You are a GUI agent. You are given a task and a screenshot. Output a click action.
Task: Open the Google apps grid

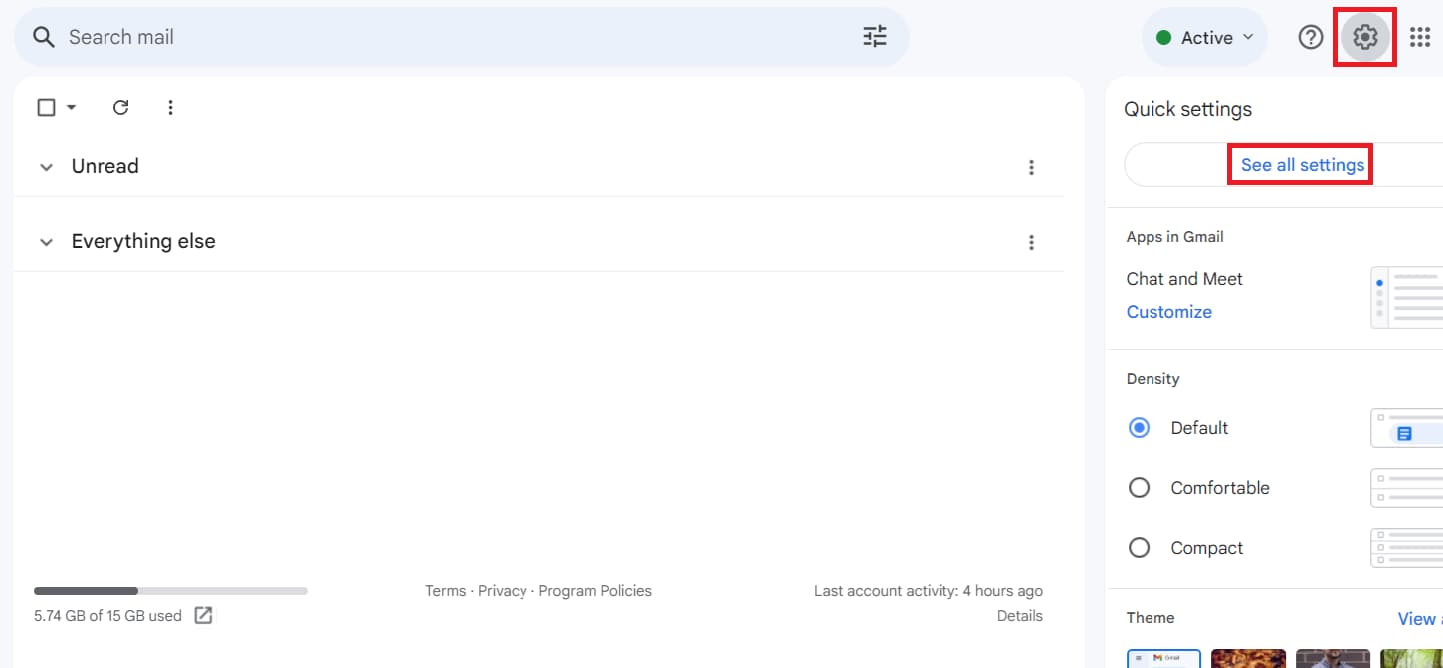point(1420,37)
